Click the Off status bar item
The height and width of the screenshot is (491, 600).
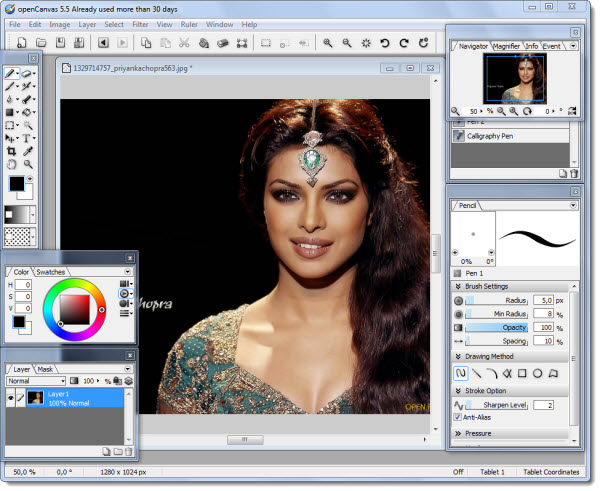coord(458,472)
